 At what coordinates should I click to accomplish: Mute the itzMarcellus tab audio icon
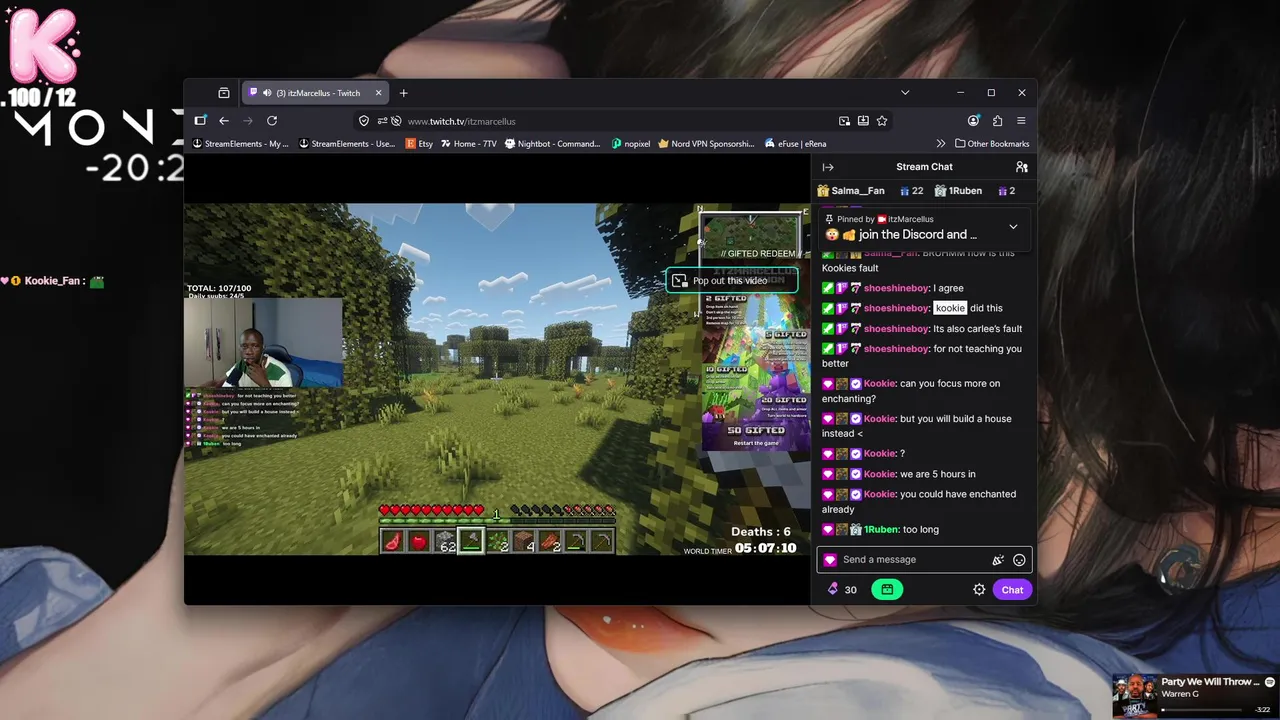point(268,93)
